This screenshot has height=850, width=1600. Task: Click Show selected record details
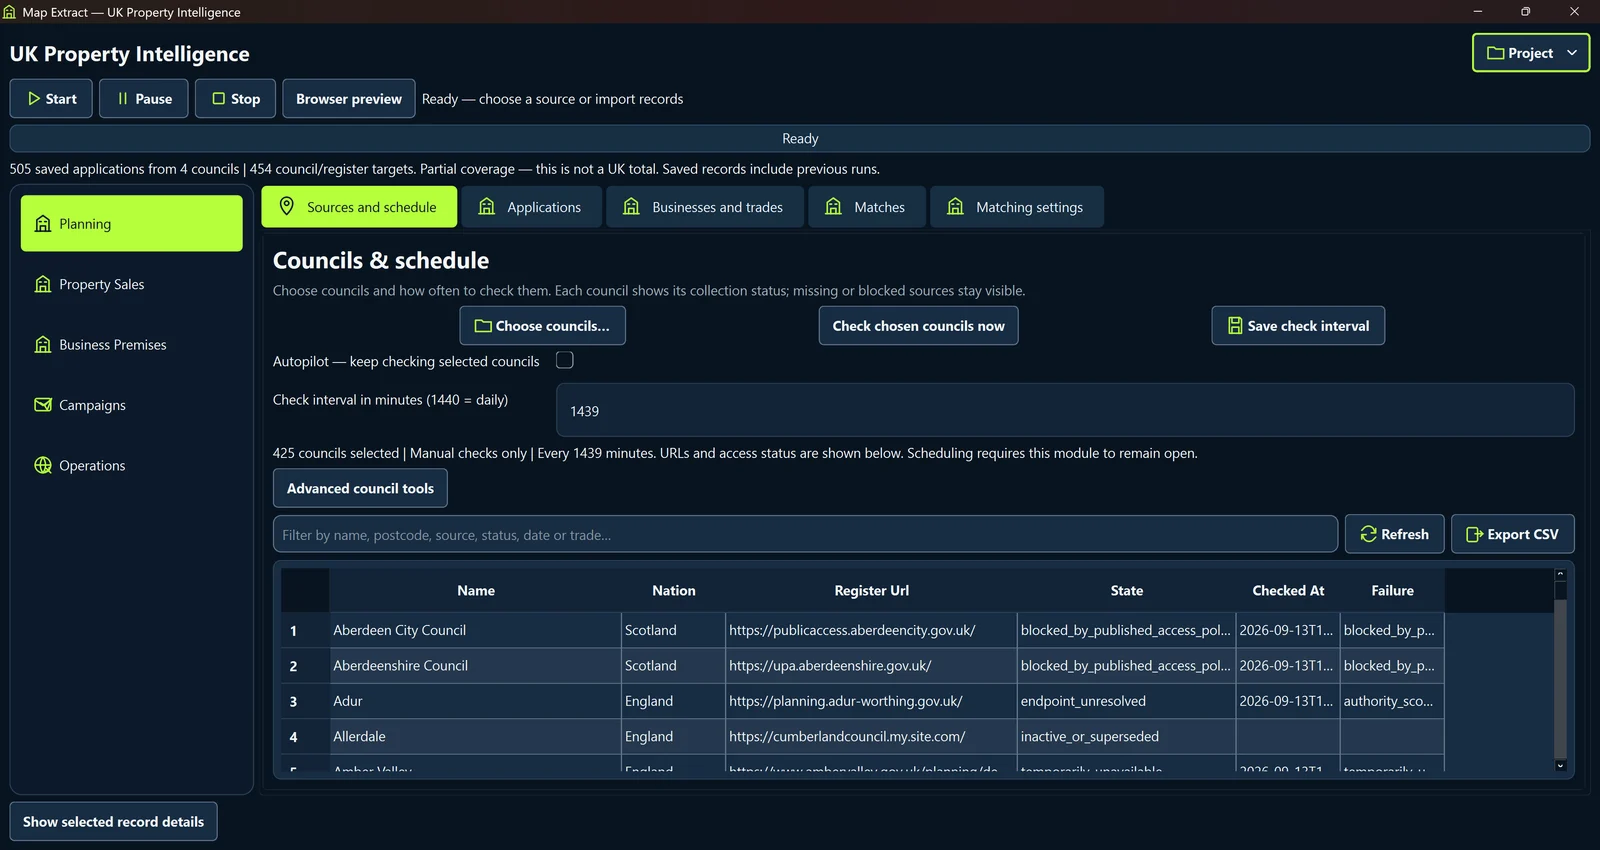(113, 822)
